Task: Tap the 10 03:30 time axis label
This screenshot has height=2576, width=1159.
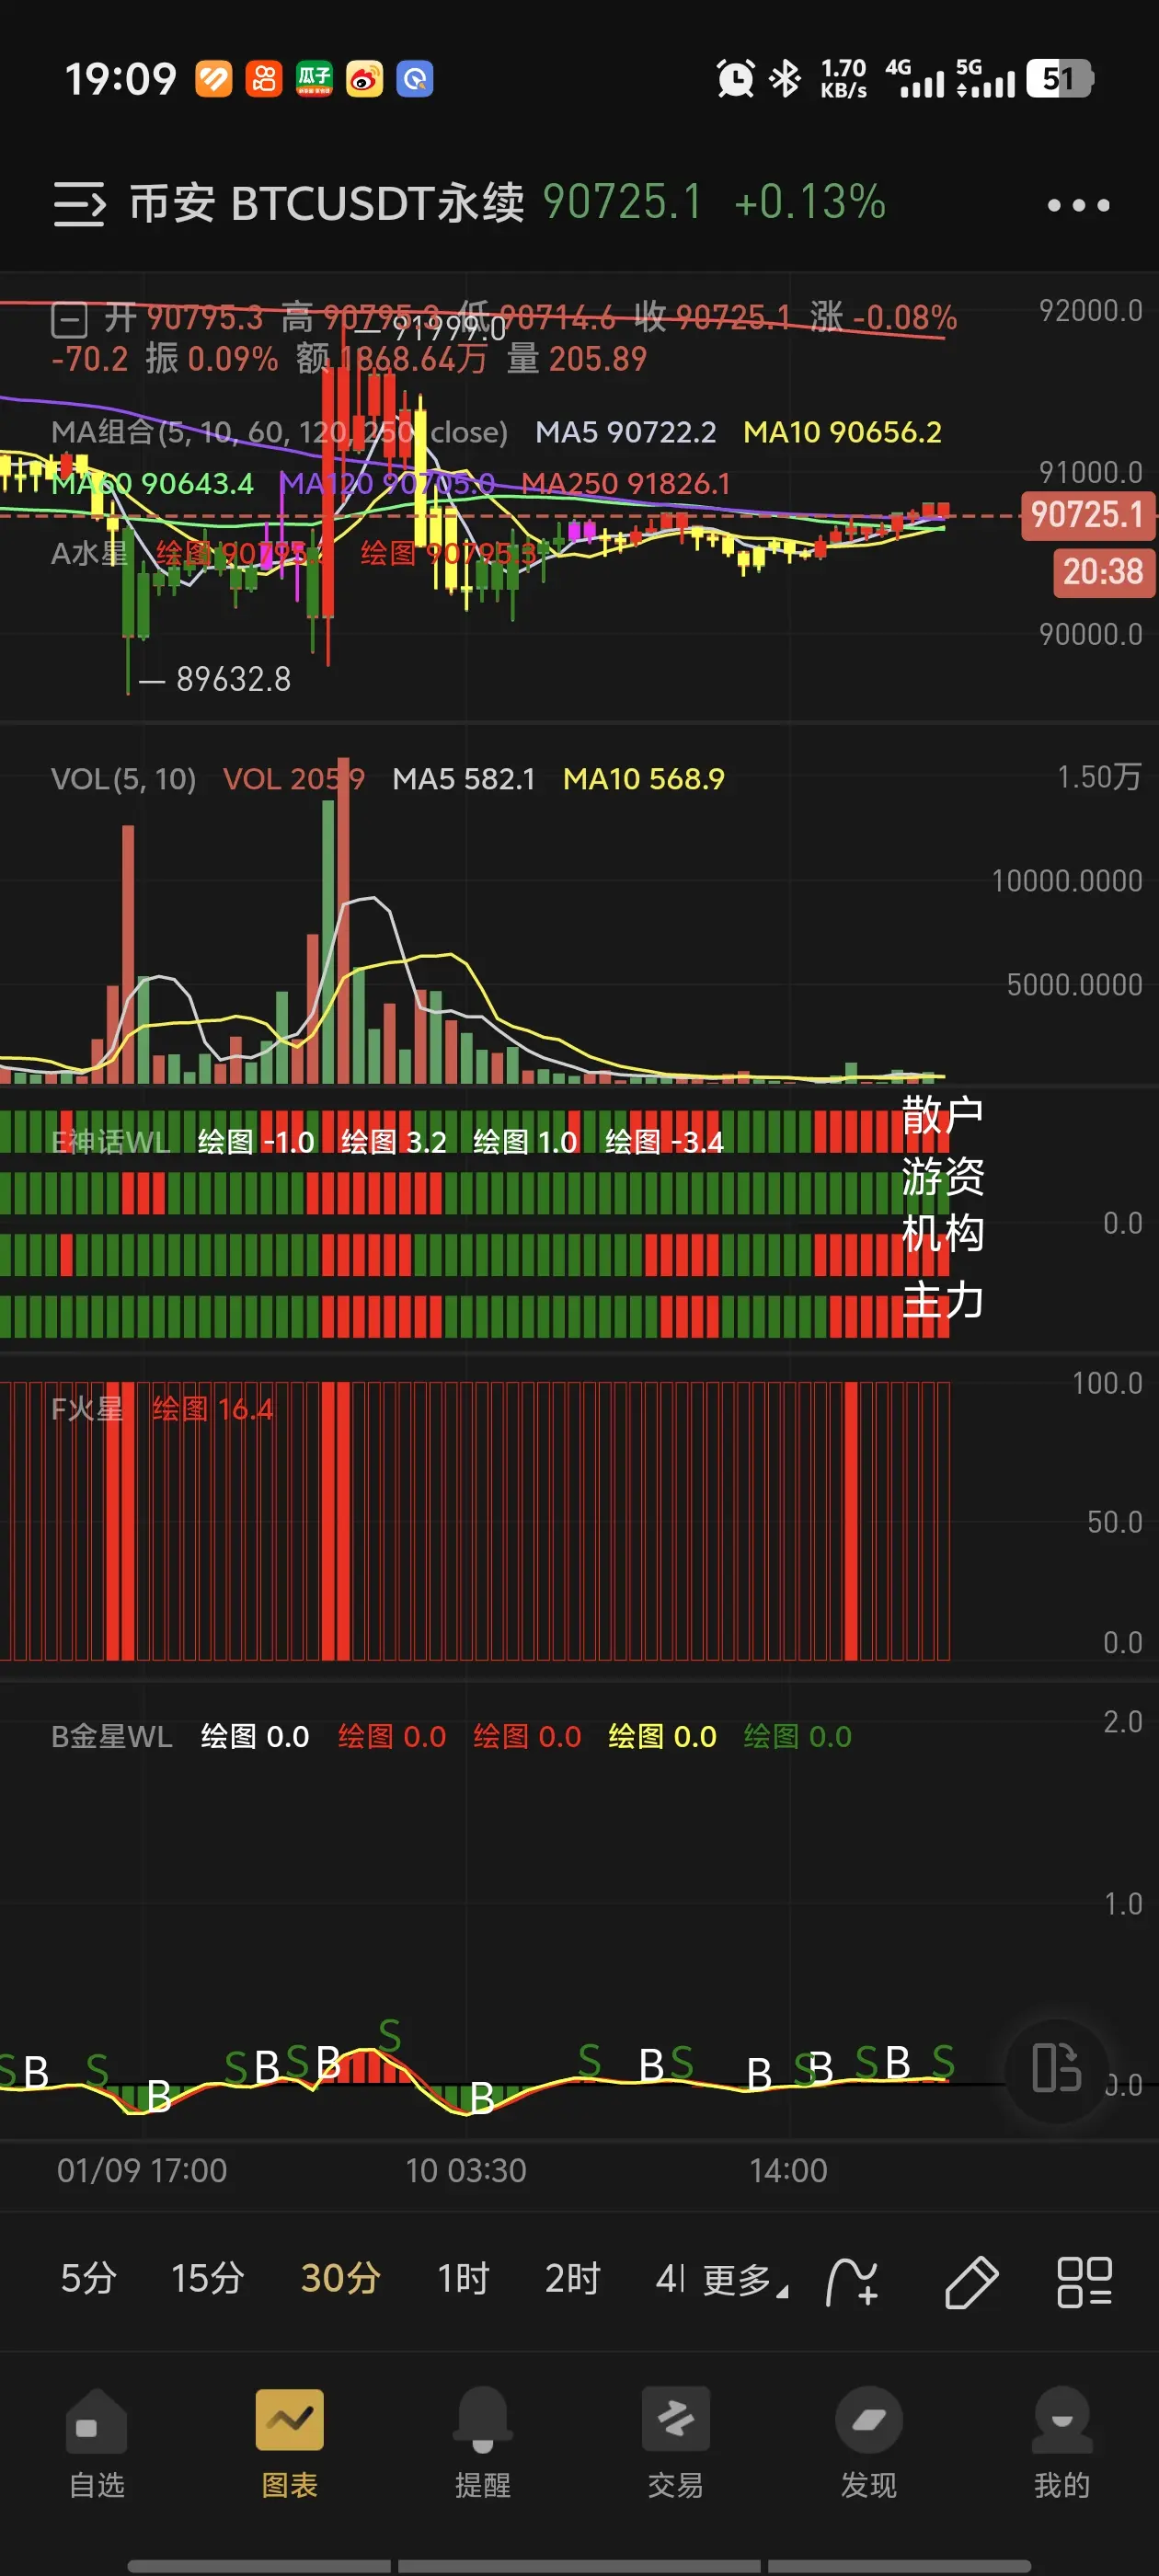Action: (x=465, y=2170)
